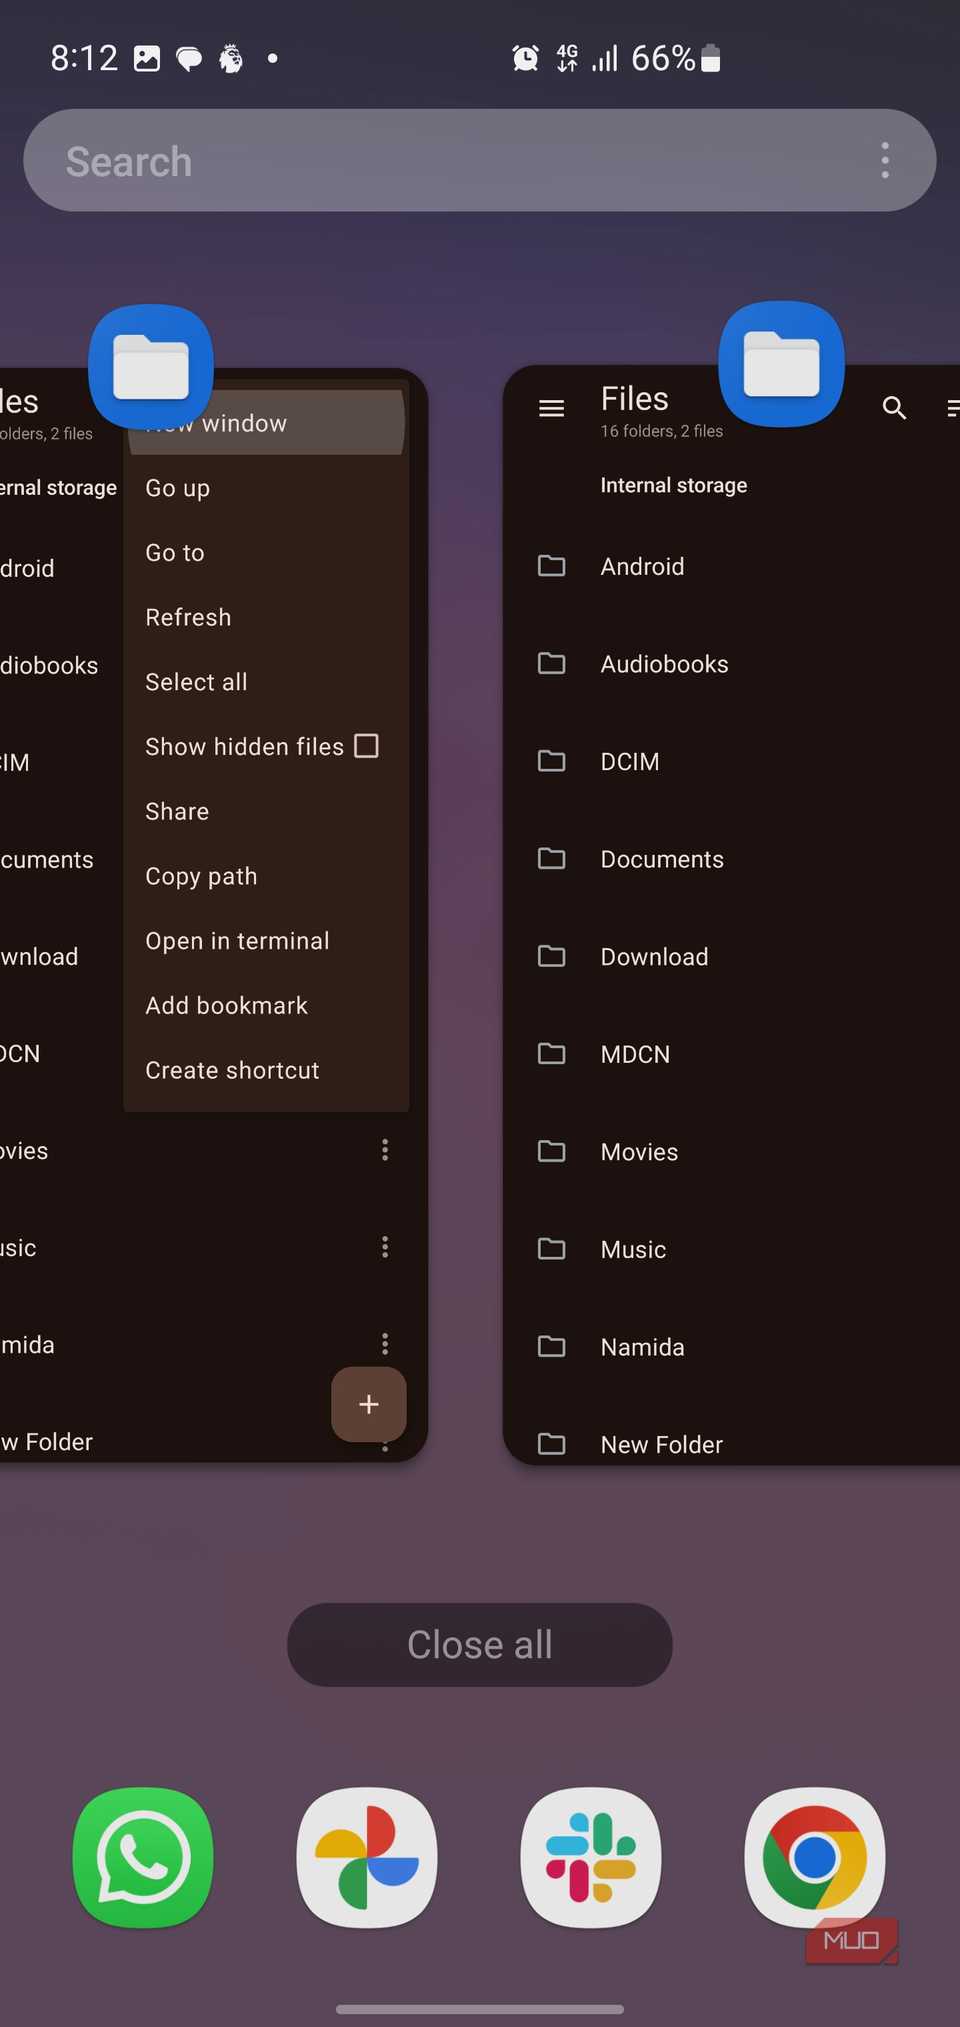This screenshot has height=2027, width=960.
Task: Tap the Namida folder icon in the right window
Action: 552,1346
